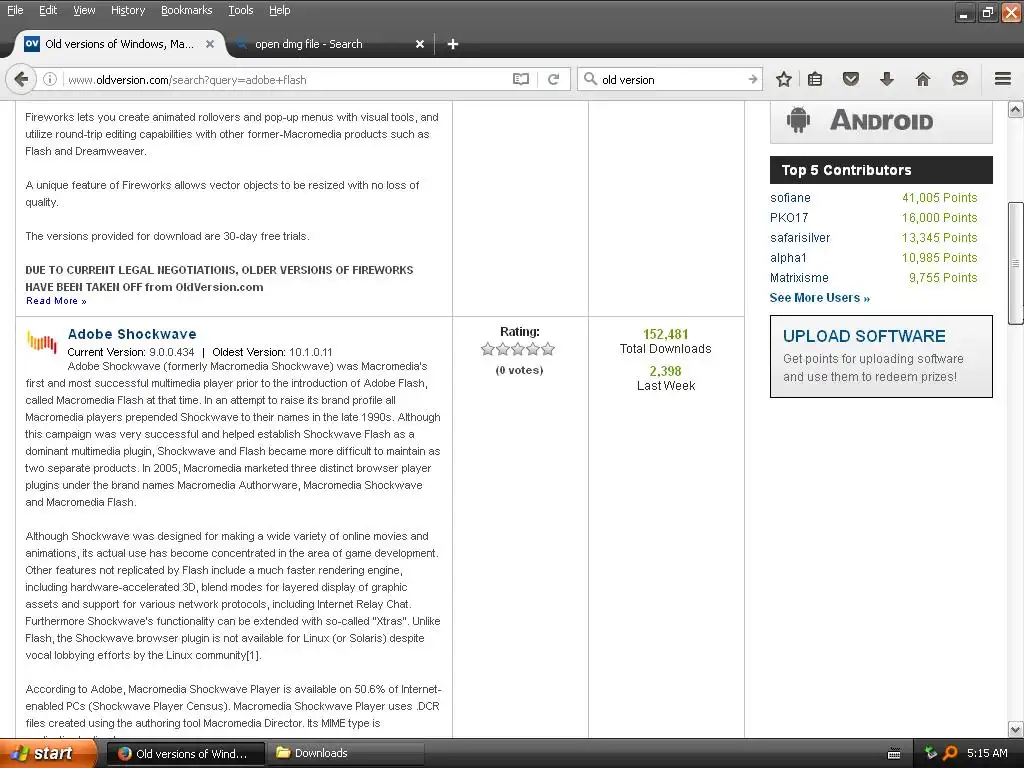Close the open dmg file tab
The image size is (1024, 768).
coord(420,44)
